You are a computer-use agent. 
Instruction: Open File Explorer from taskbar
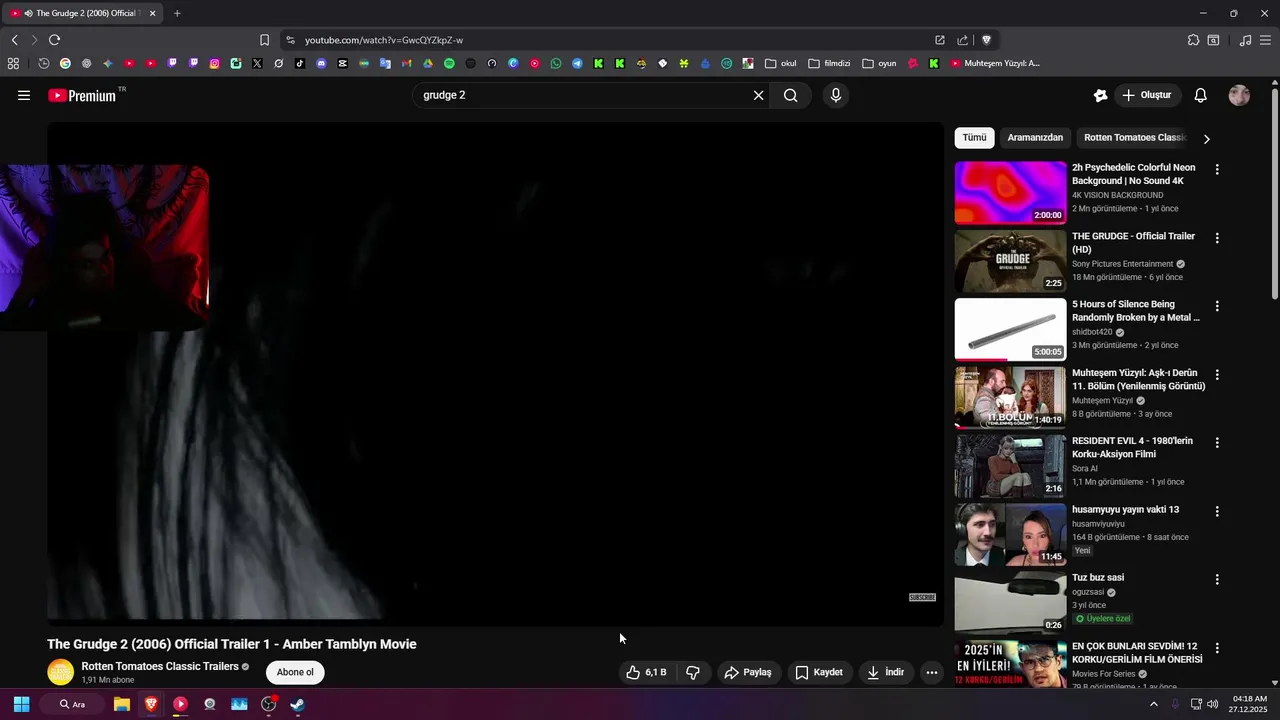pyautogui.click(x=122, y=704)
